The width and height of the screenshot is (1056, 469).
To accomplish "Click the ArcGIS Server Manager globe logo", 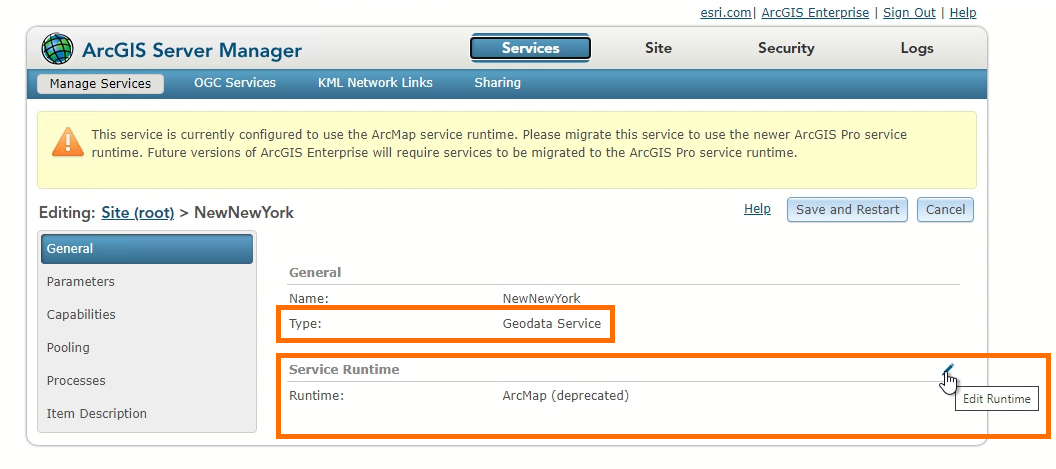I will (x=57, y=48).
